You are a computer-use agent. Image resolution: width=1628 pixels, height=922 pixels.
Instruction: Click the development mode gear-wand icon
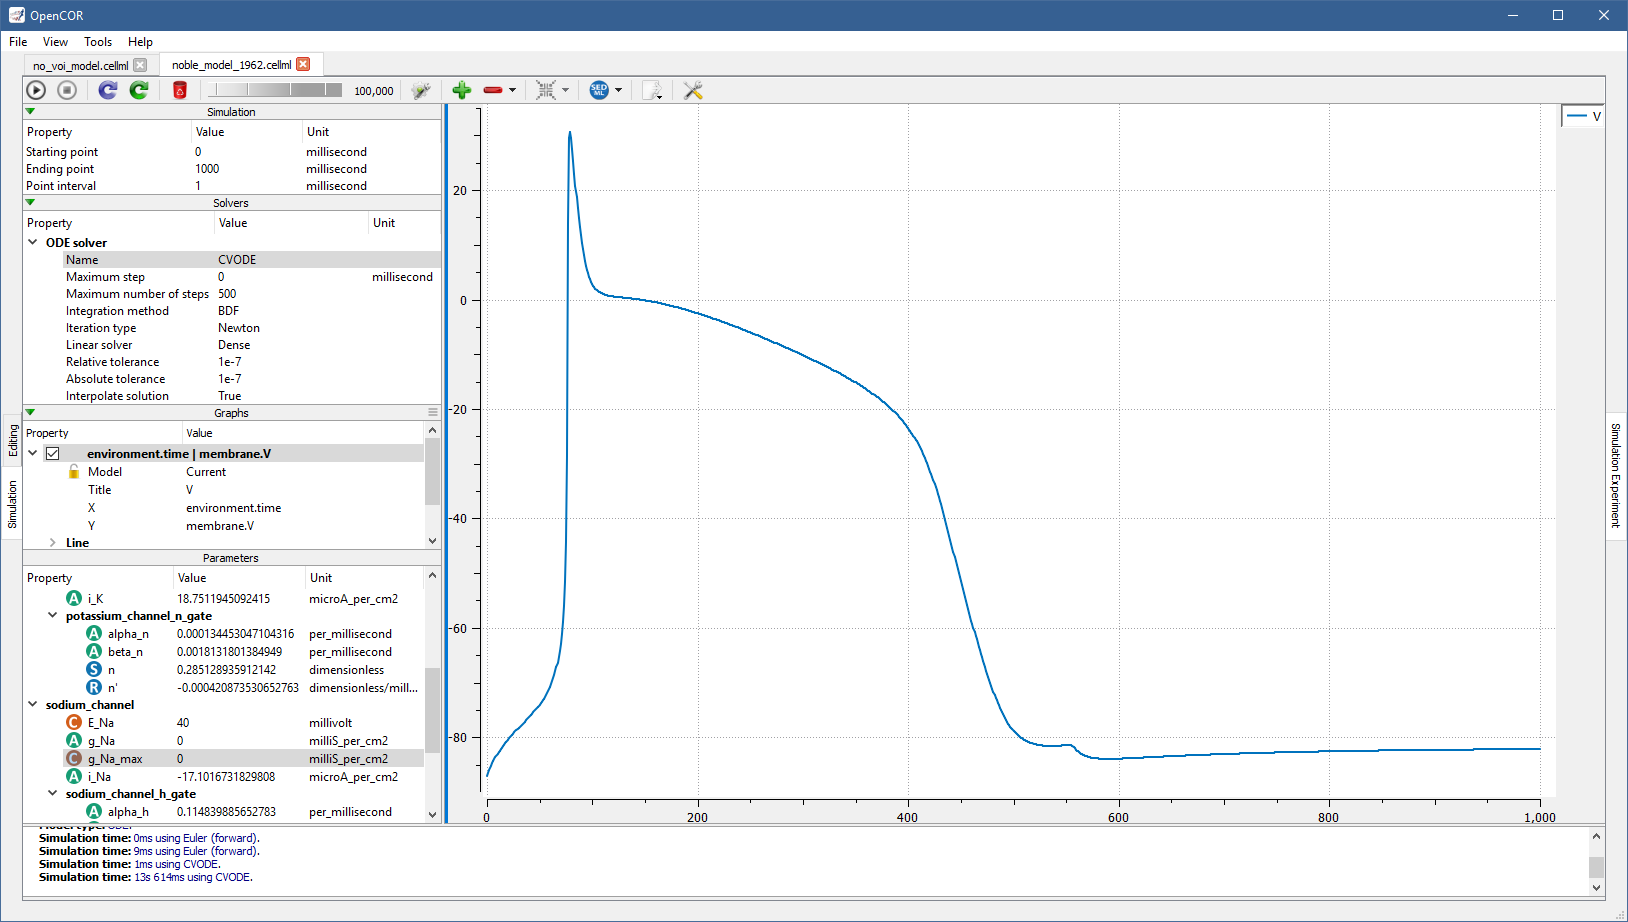421,90
